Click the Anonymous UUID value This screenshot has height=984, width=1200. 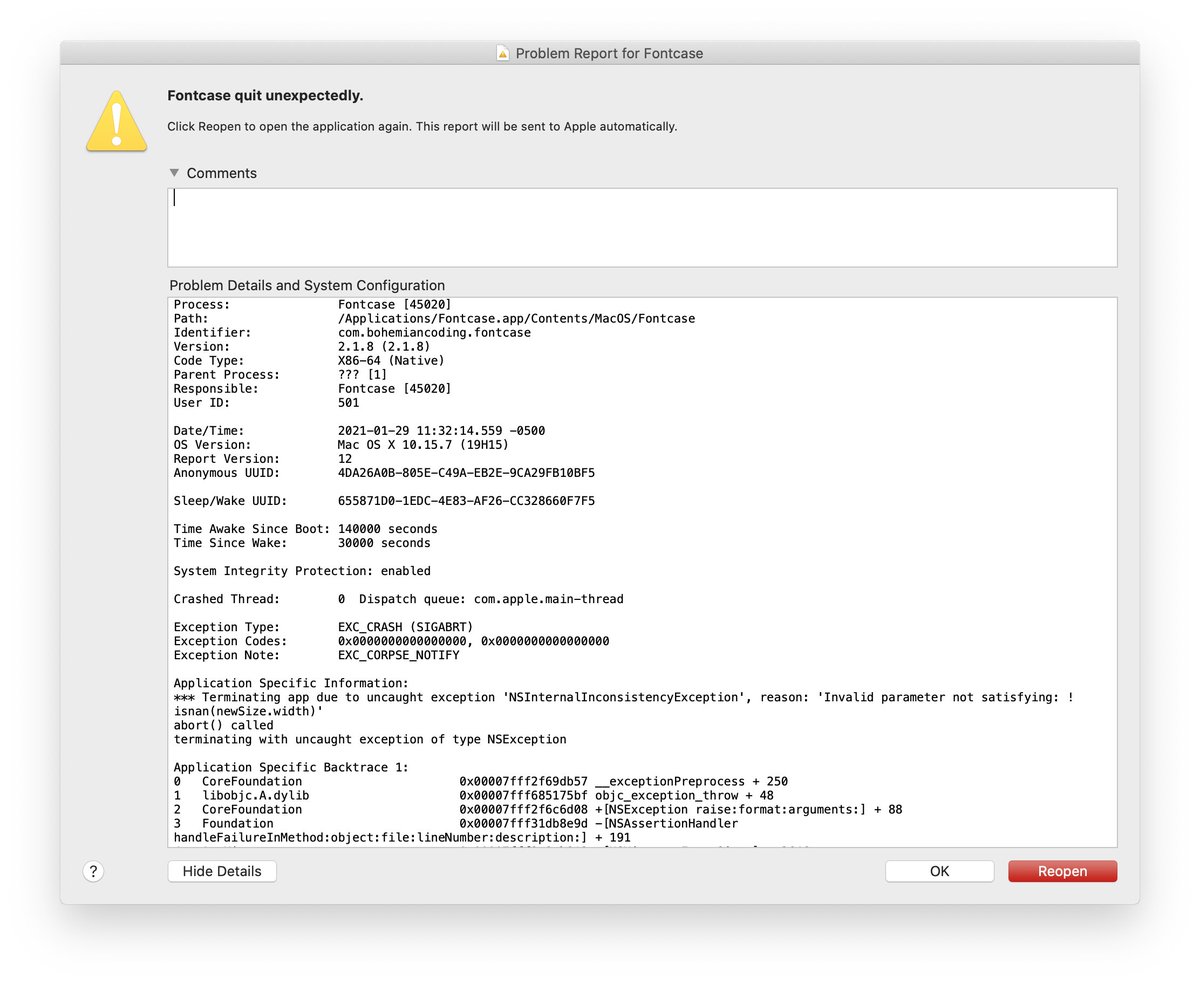[466, 472]
